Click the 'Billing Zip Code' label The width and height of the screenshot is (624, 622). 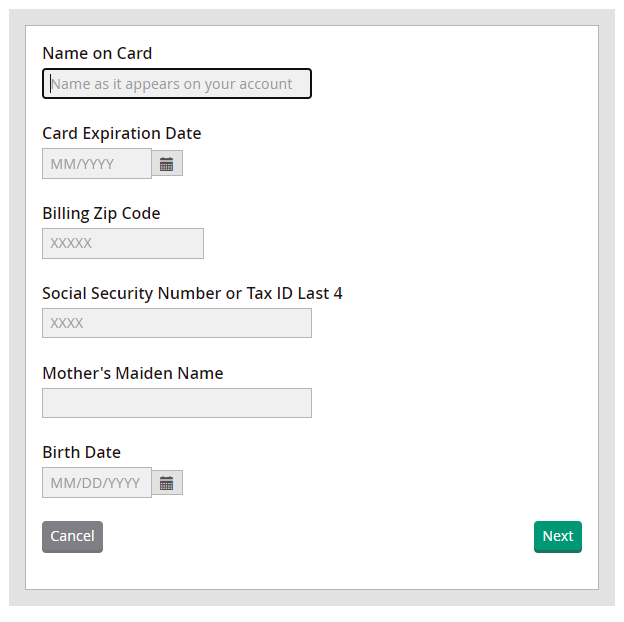tap(101, 213)
